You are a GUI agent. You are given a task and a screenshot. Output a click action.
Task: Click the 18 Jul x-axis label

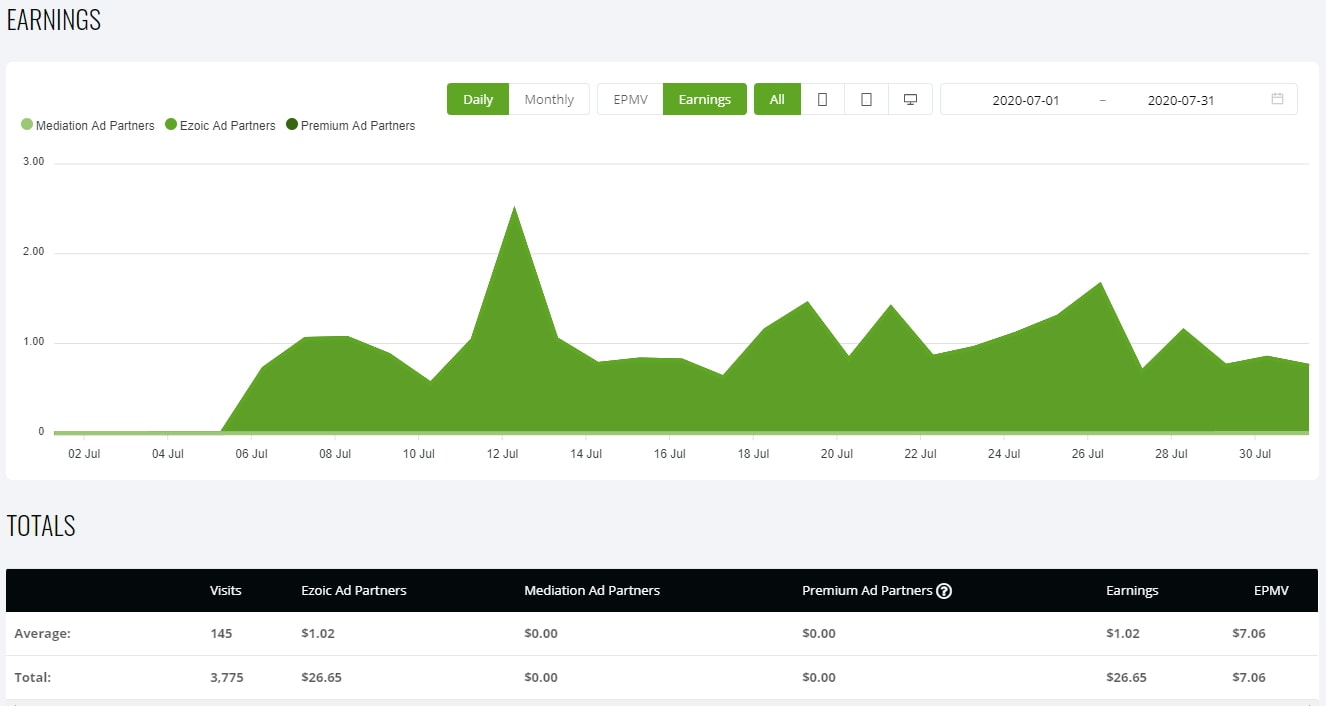753,454
